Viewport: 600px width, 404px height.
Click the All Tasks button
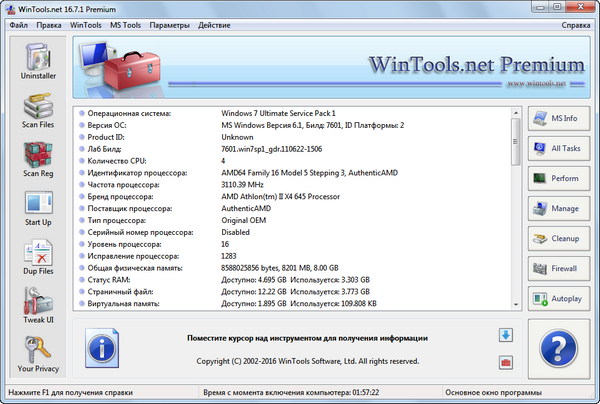tap(557, 149)
